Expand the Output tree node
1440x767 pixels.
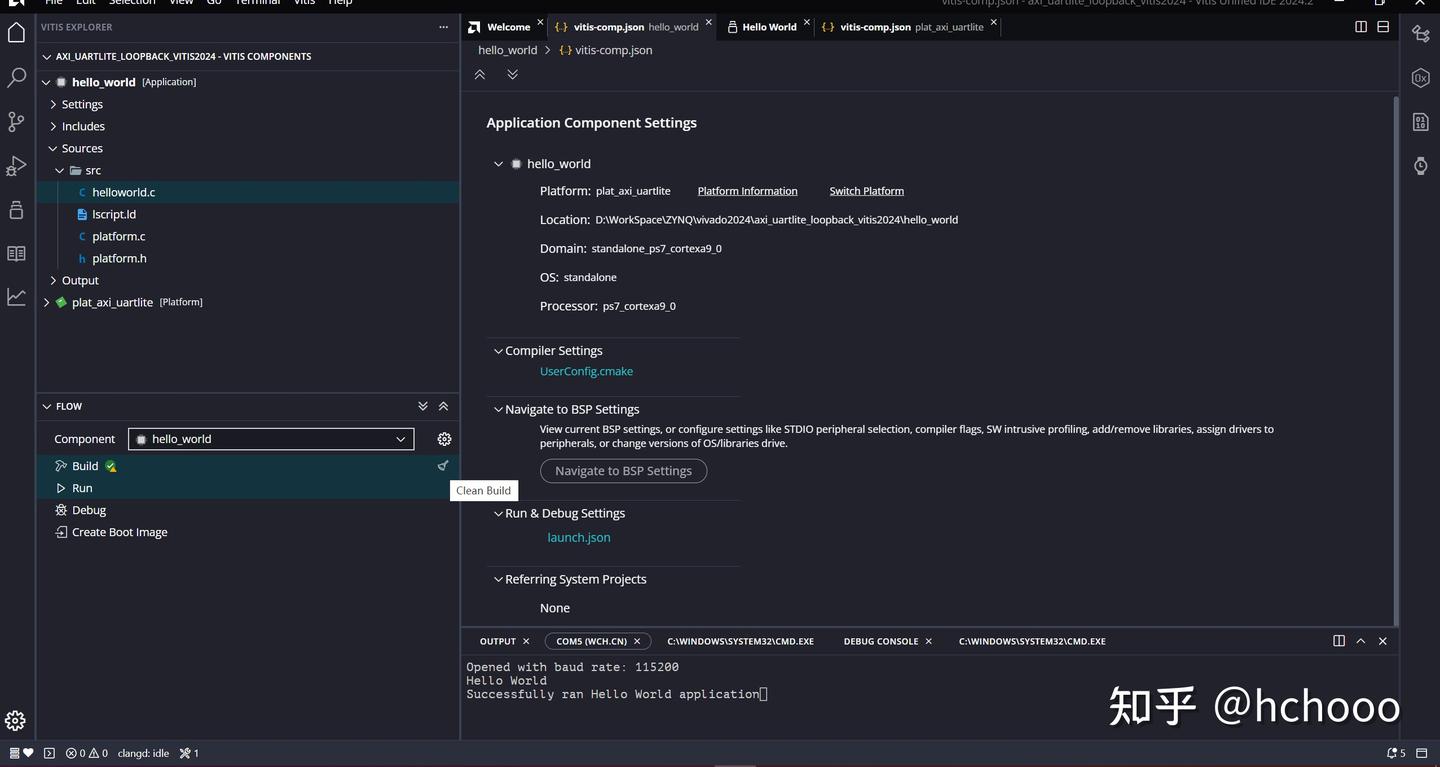point(53,280)
